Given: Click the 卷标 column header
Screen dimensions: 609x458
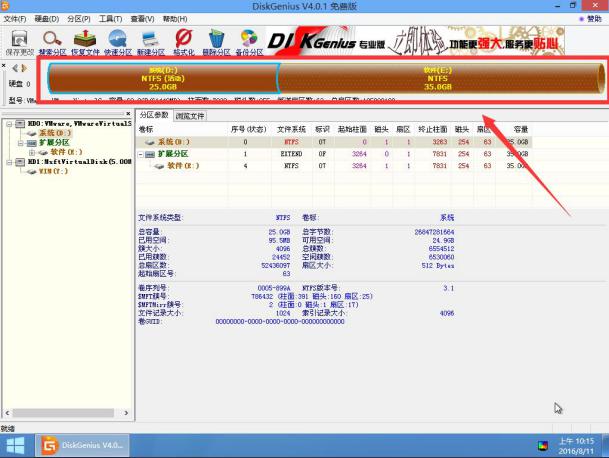Looking at the screenshot, I should click(146, 129).
